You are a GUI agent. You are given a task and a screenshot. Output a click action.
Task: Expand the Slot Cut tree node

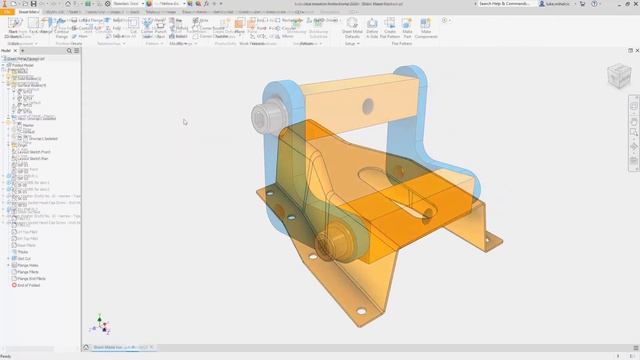[9, 258]
